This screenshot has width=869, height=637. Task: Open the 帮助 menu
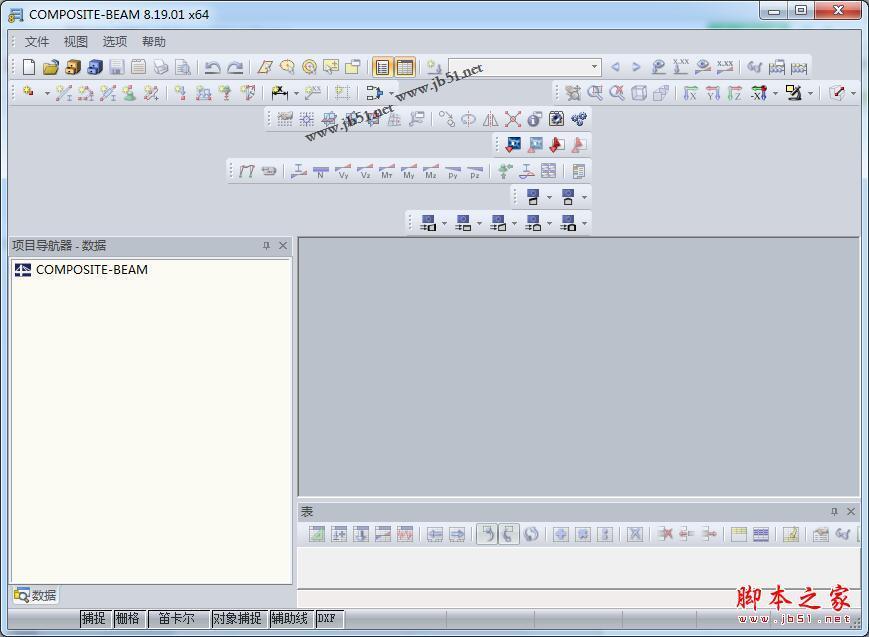[154, 42]
